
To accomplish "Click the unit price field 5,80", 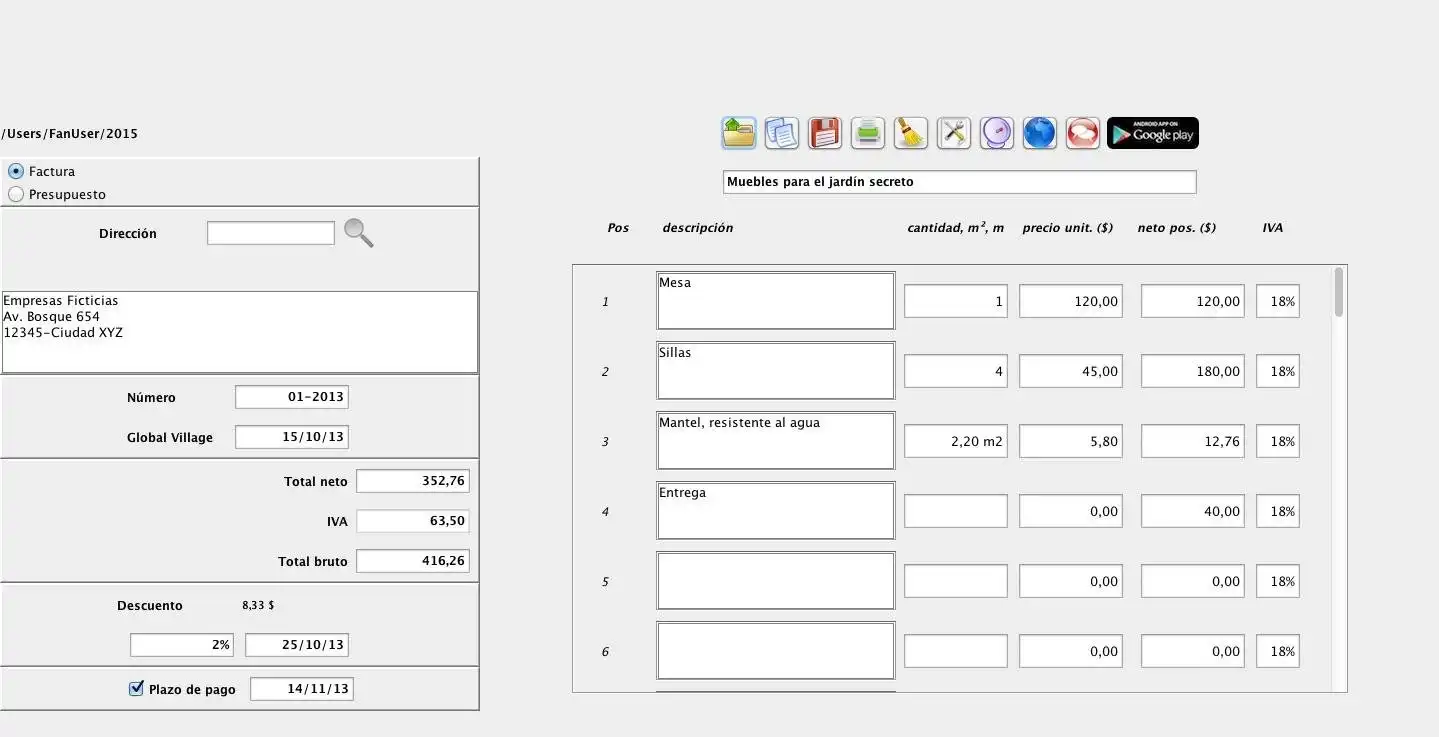I will [1071, 441].
